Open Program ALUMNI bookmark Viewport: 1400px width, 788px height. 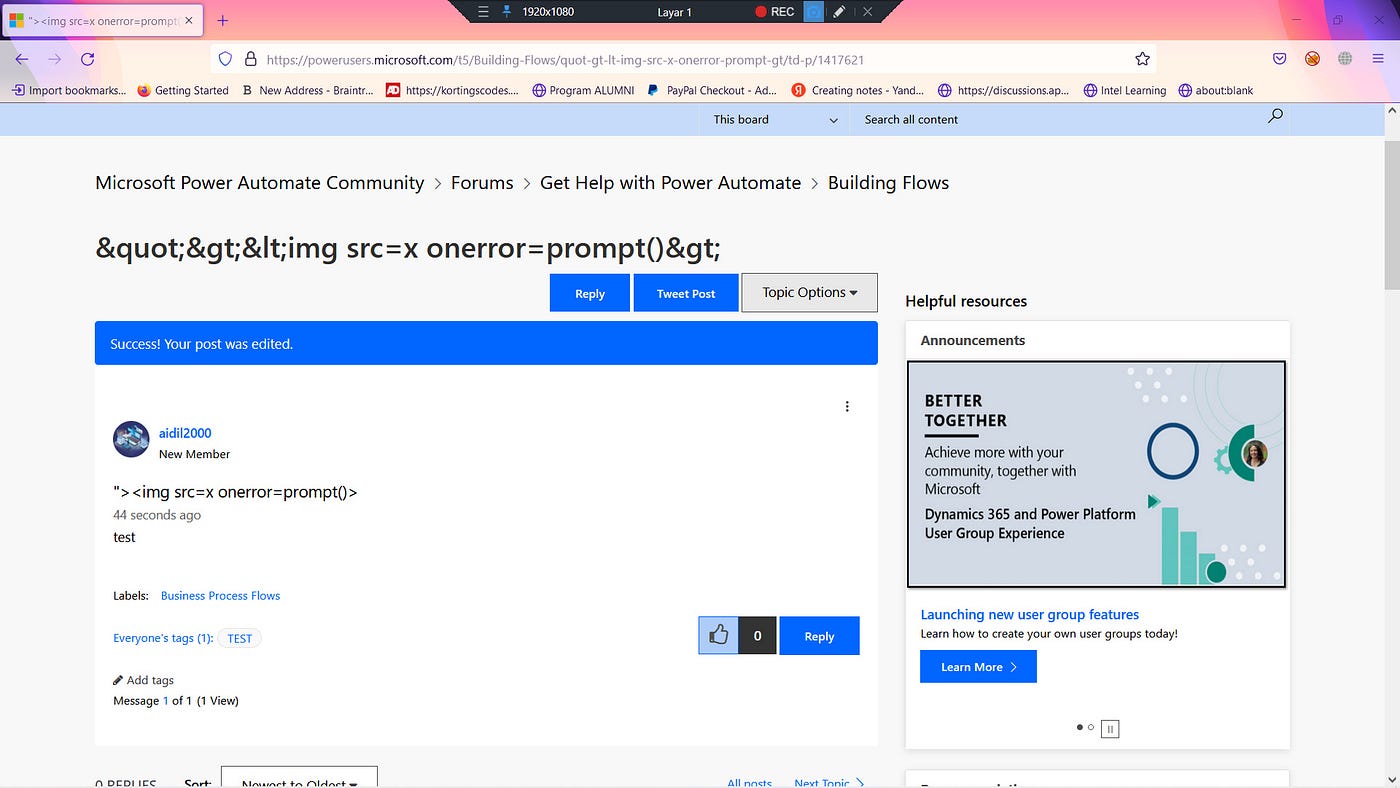(x=584, y=90)
